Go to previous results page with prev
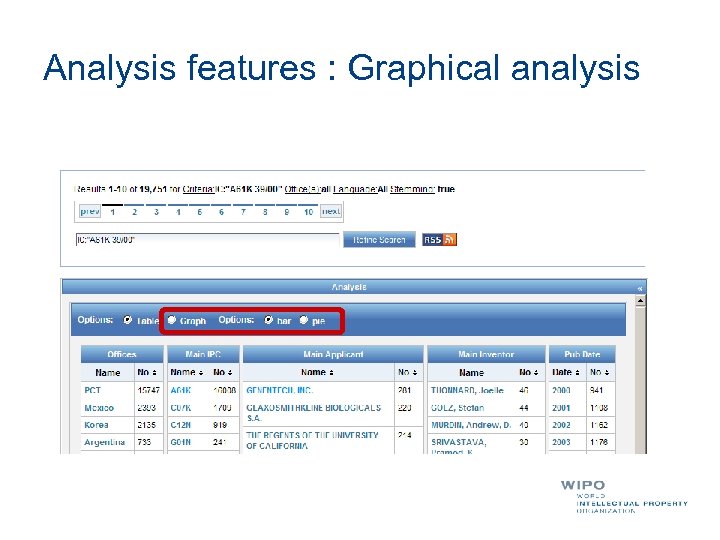 pyautogui.click(x=90, y=211)
